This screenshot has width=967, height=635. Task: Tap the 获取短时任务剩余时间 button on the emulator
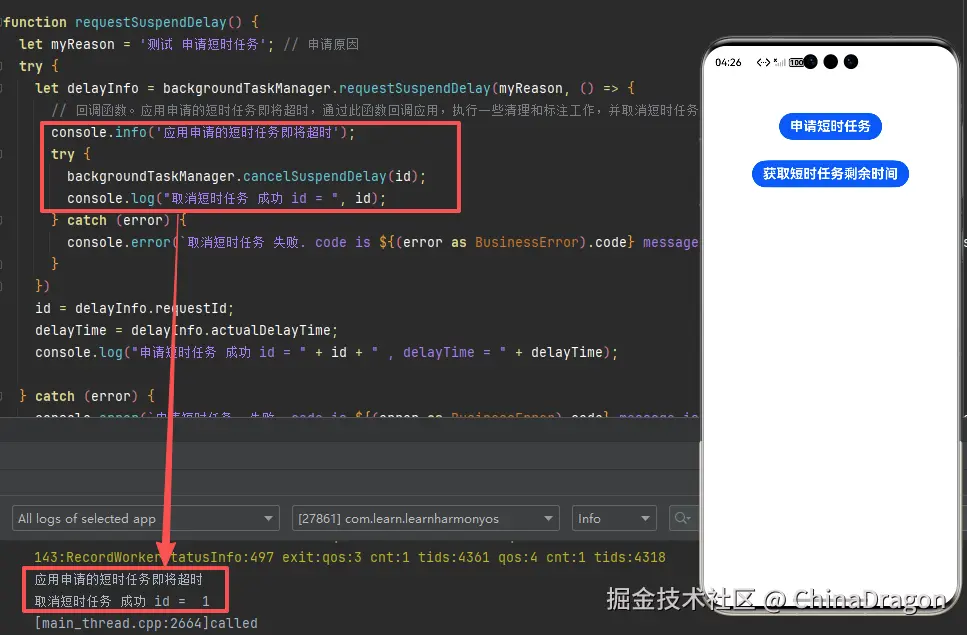[831, 173]
